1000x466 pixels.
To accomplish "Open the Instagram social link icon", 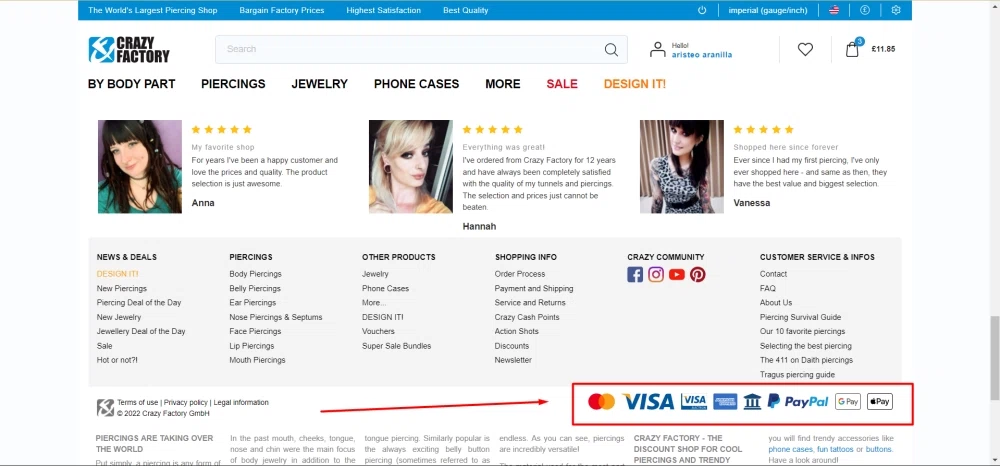I will (x=656, y=275).
